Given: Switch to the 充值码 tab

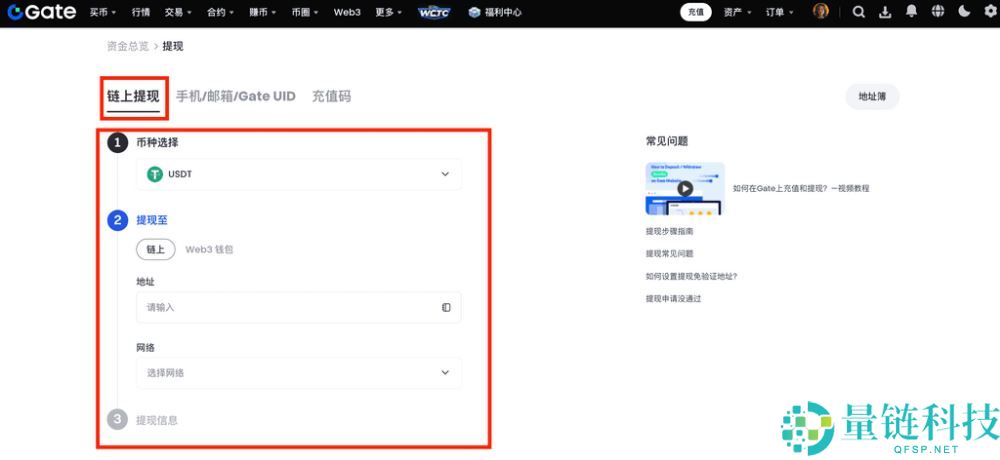Looking at the screenshot, I should pyautogui.click(x=331, y=96).
